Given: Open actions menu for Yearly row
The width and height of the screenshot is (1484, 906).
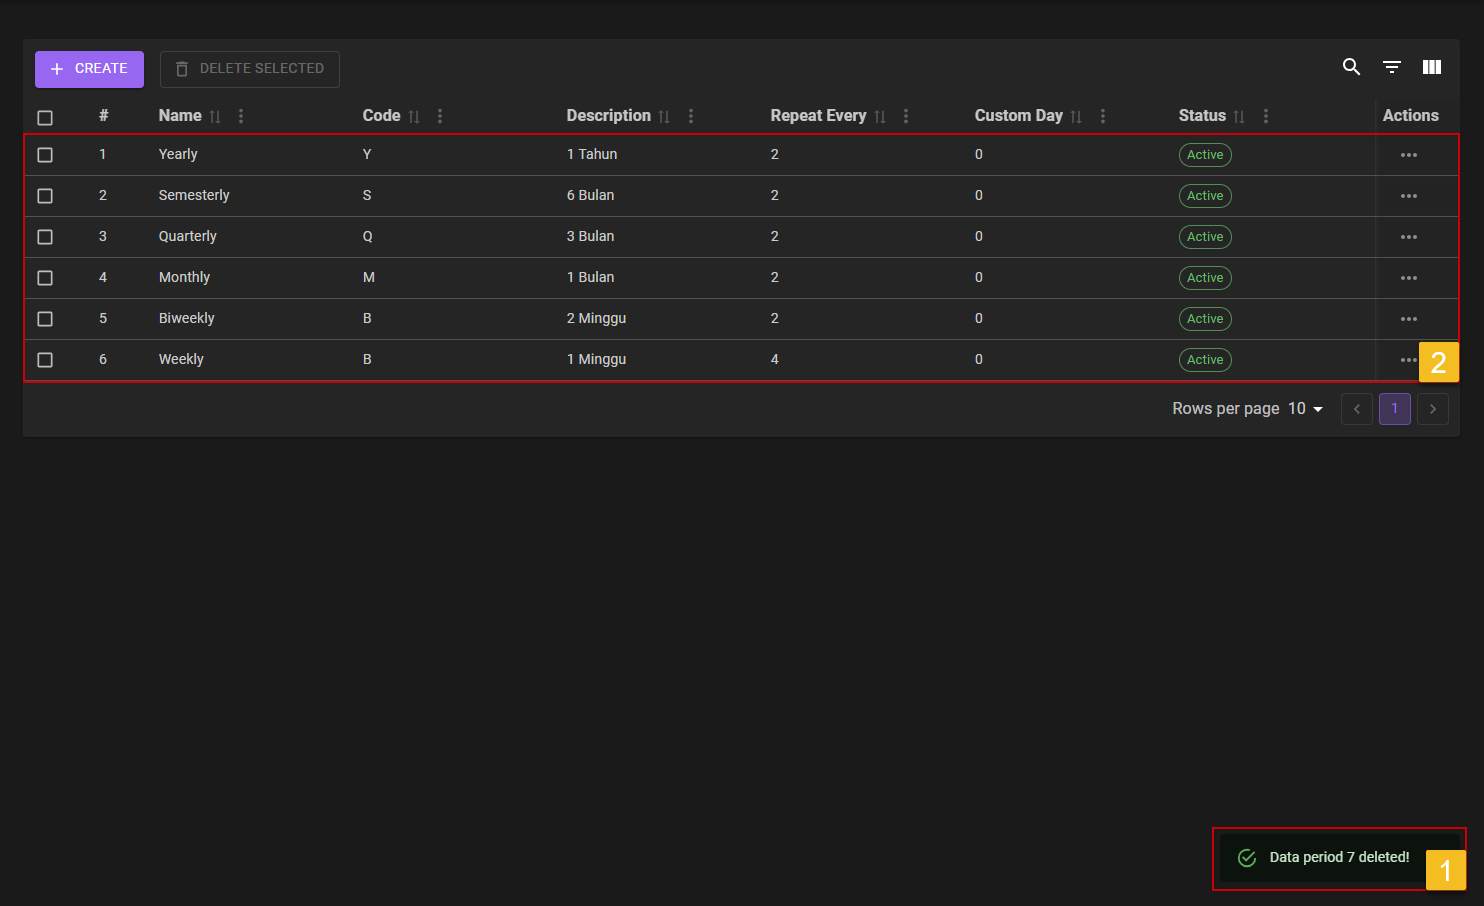Looking at the screenshot, I should point(1408,155).
